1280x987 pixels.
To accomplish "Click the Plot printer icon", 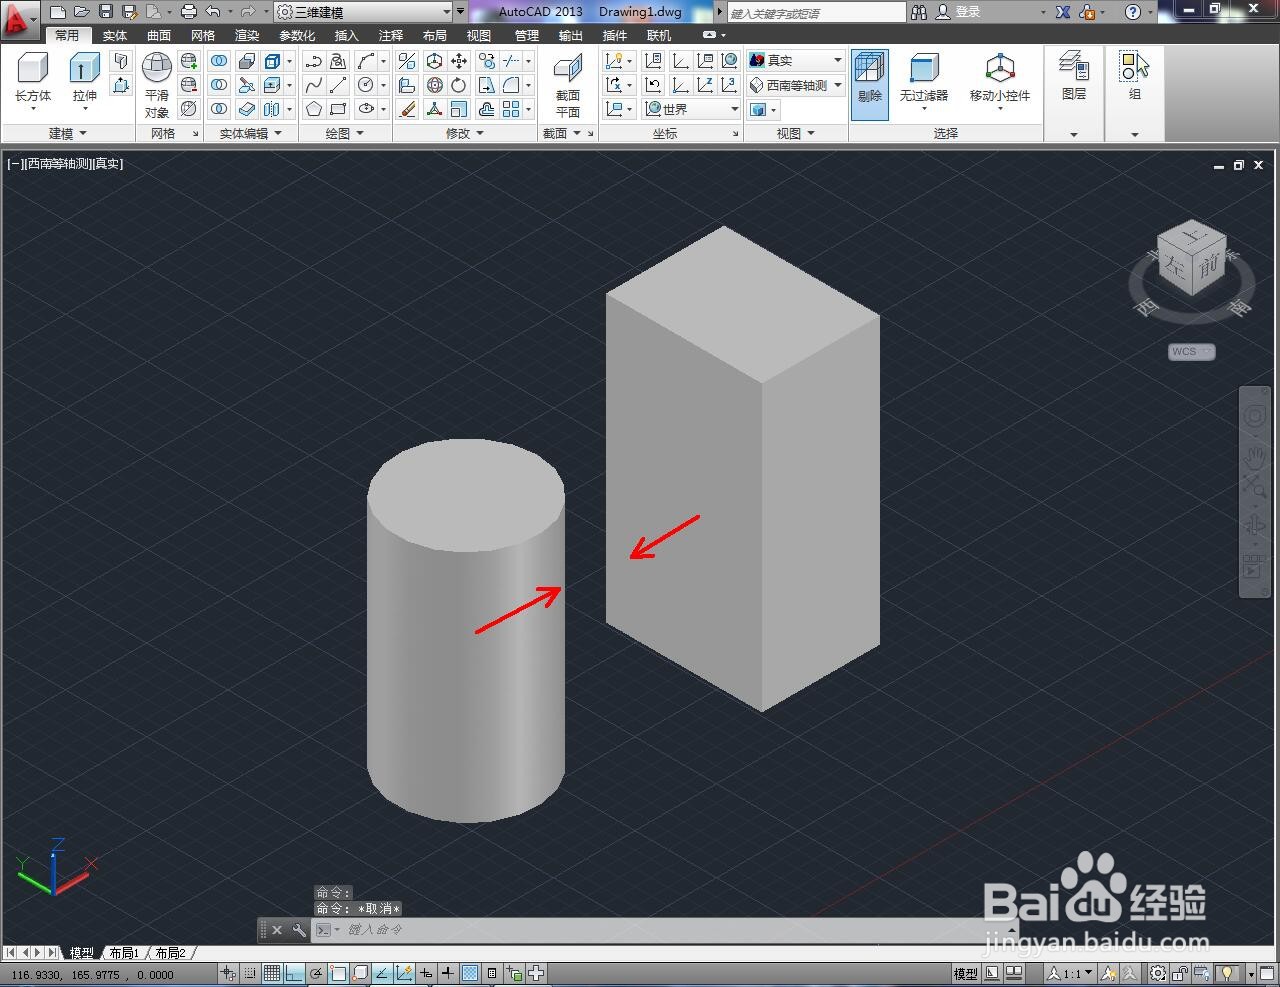I will (x=189, y=12).
